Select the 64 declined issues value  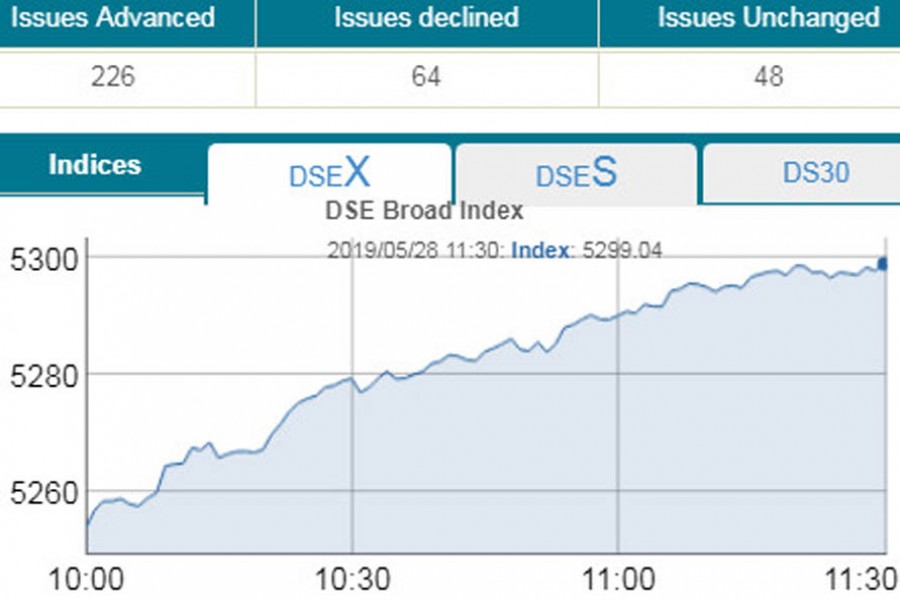click(x=426, y=77)
